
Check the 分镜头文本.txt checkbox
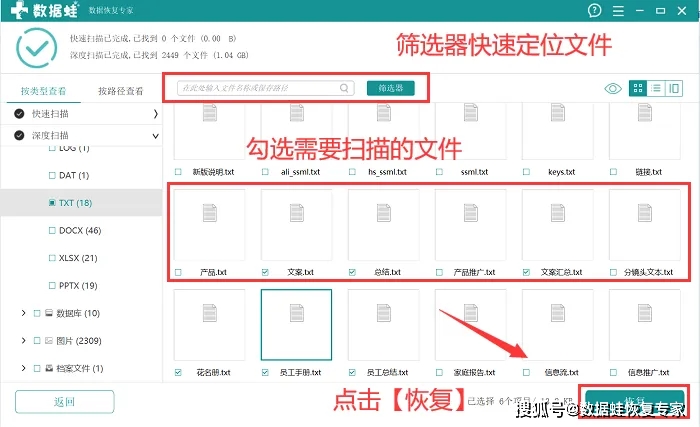pos(613,272)
